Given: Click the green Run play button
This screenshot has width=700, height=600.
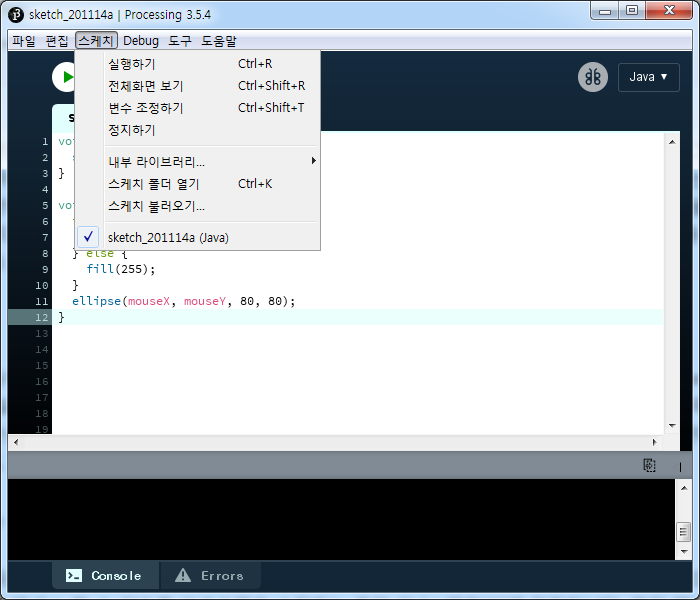Looking at the screenshot, I should click(x=65, y=77).
